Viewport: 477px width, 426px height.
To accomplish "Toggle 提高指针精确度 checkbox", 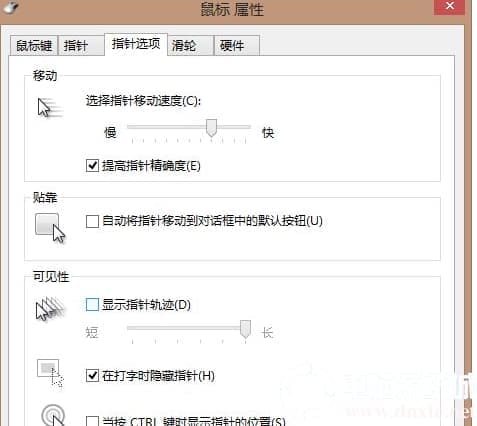I will click(x=92, y=165).
